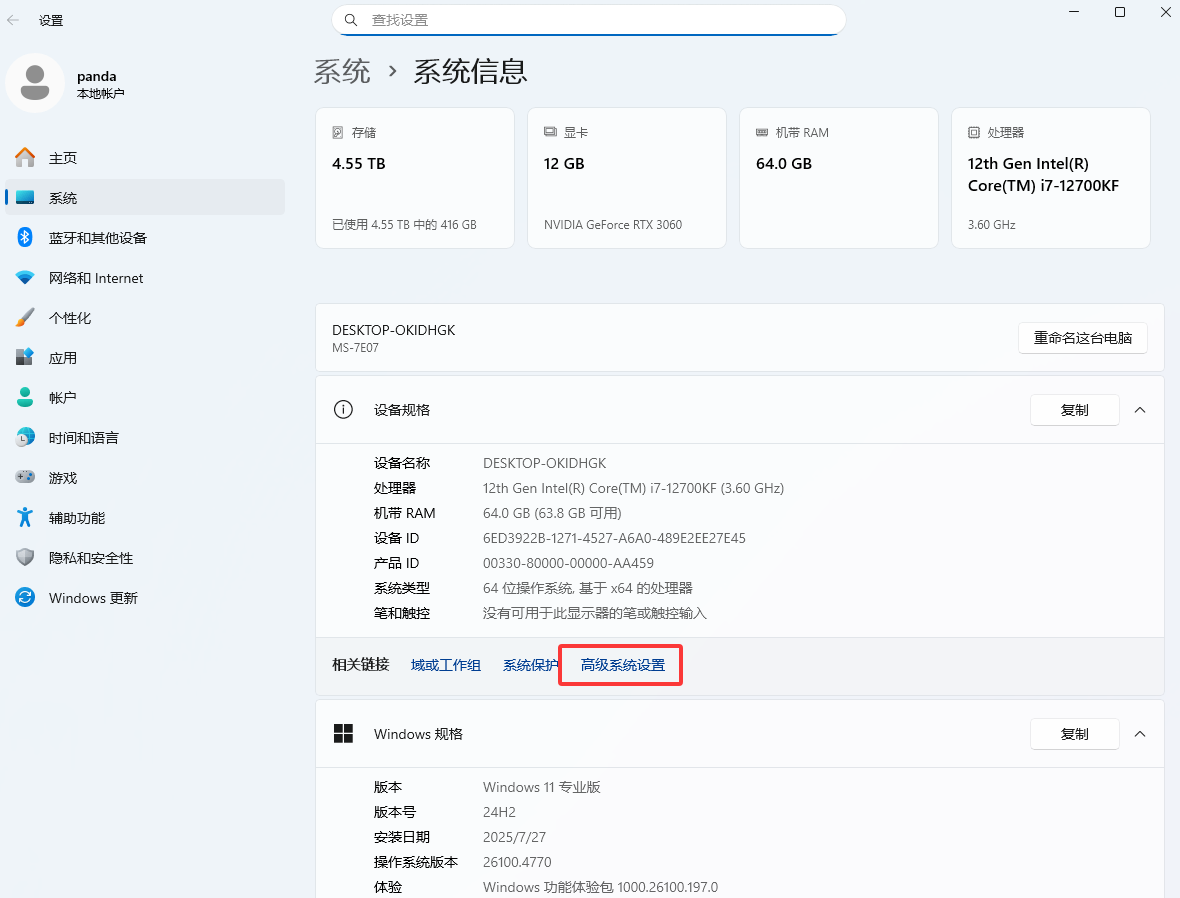Open 时间和语言 settings page

(x=144, y=437)
